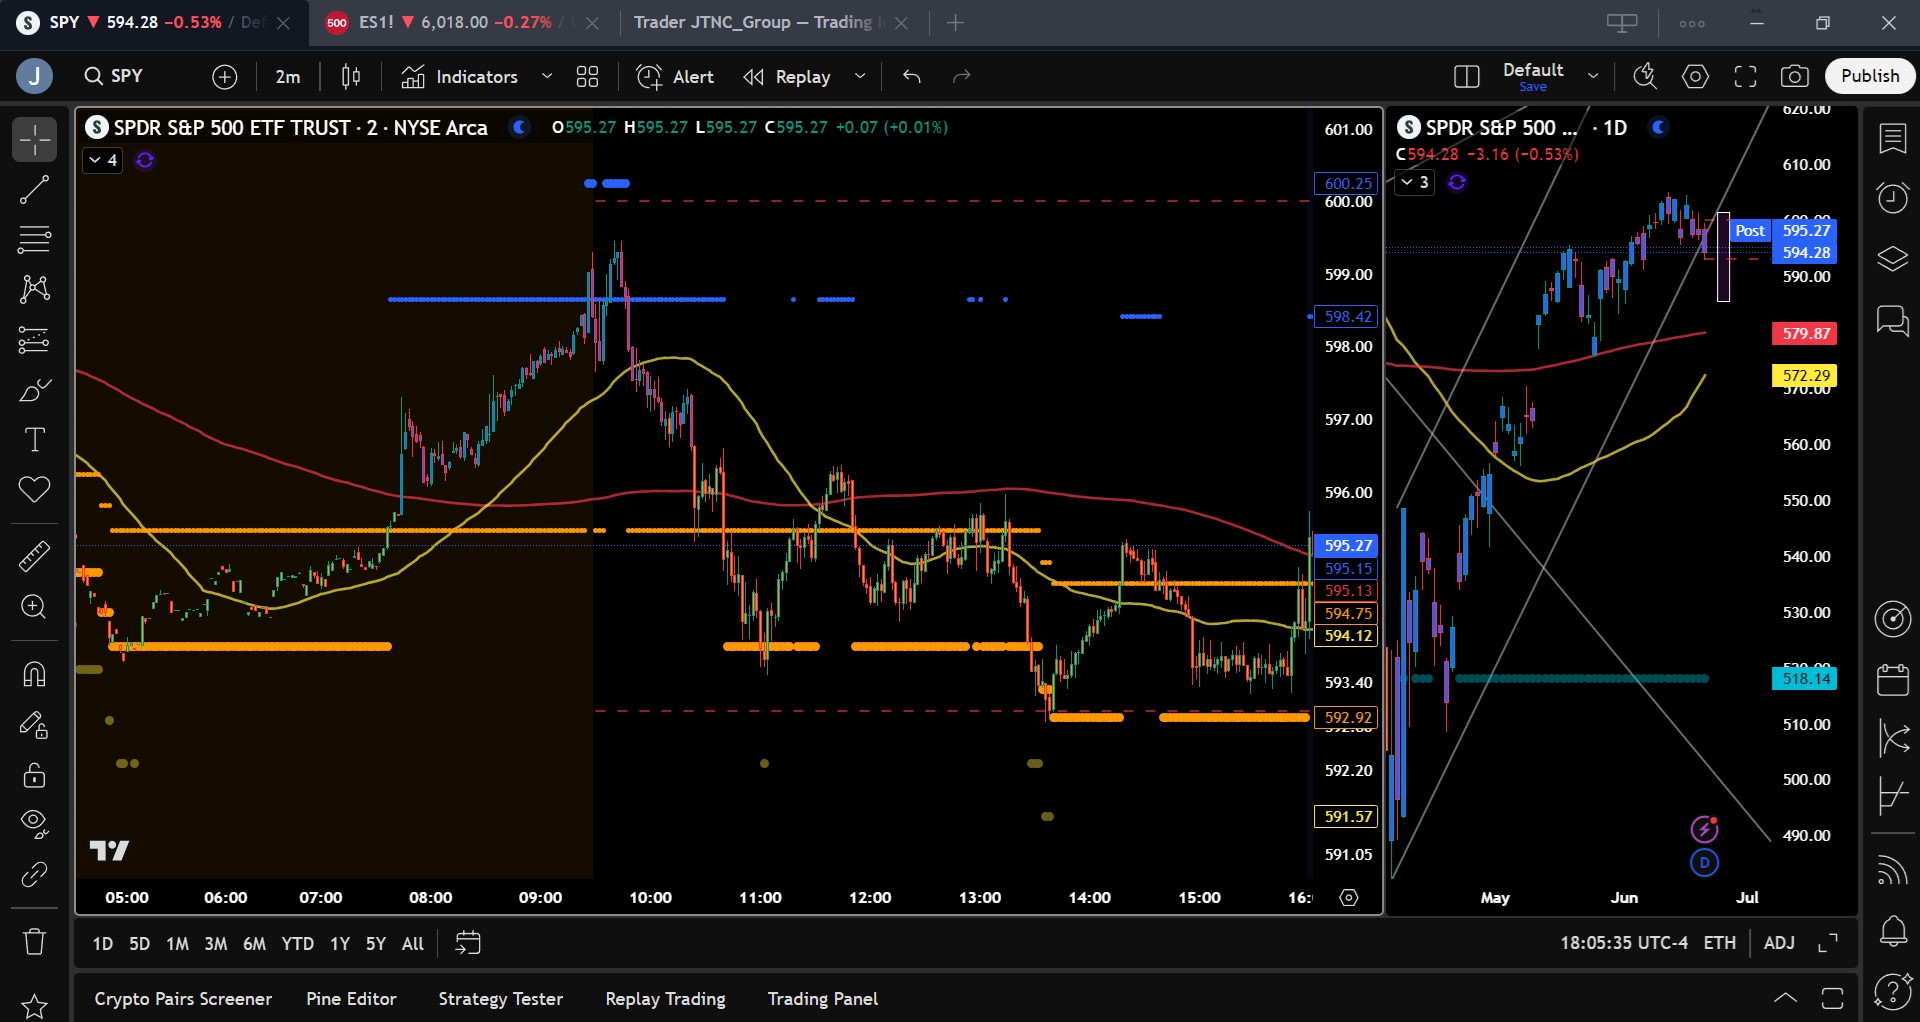This screenshot has width=1920, height=1022.
Task: Collapse the daily chart legend showing 3
Action: click(x=1414, y=182)
